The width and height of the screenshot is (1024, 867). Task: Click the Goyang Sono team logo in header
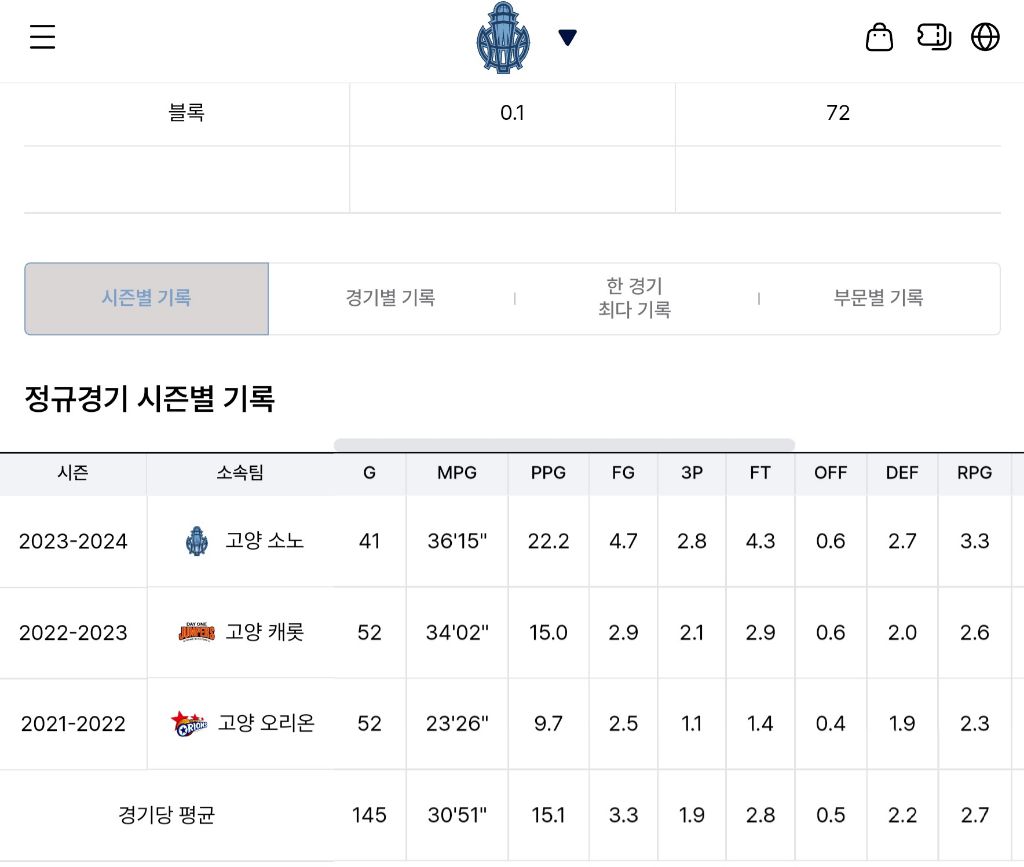(x=503, y=38)
